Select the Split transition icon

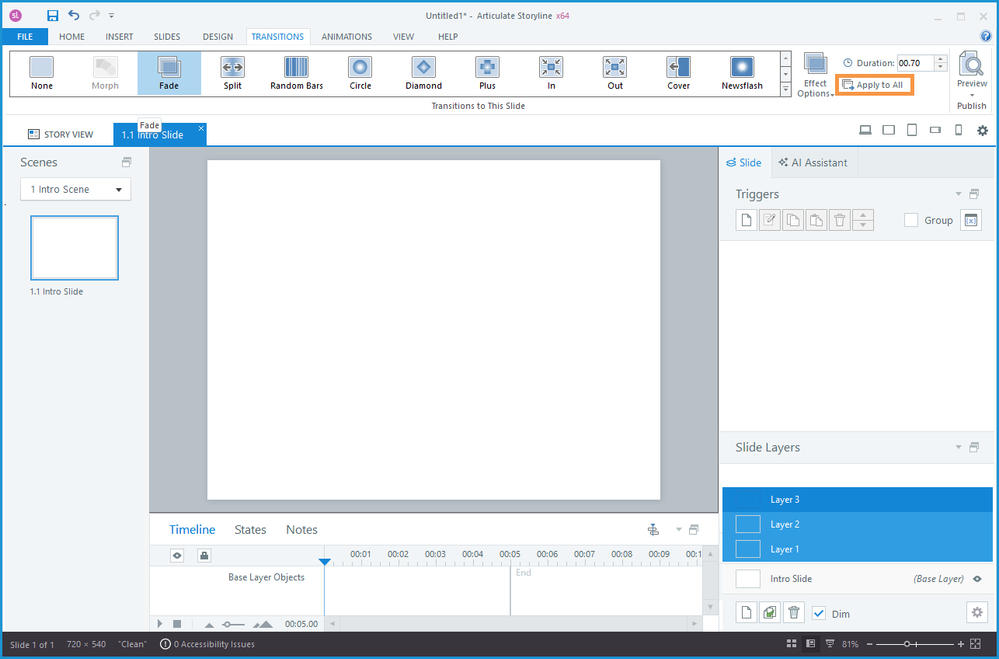pos(232,68)
